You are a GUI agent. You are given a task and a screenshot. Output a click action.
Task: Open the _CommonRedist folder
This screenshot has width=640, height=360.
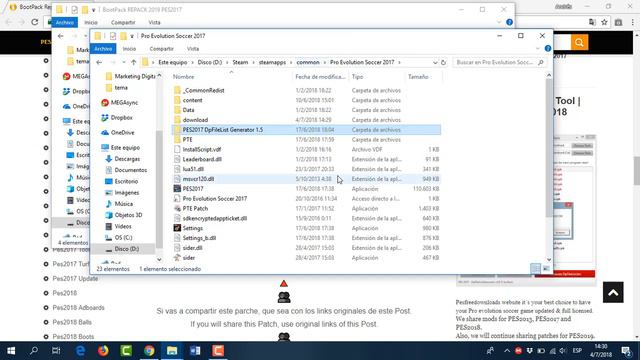coord(204,90)
